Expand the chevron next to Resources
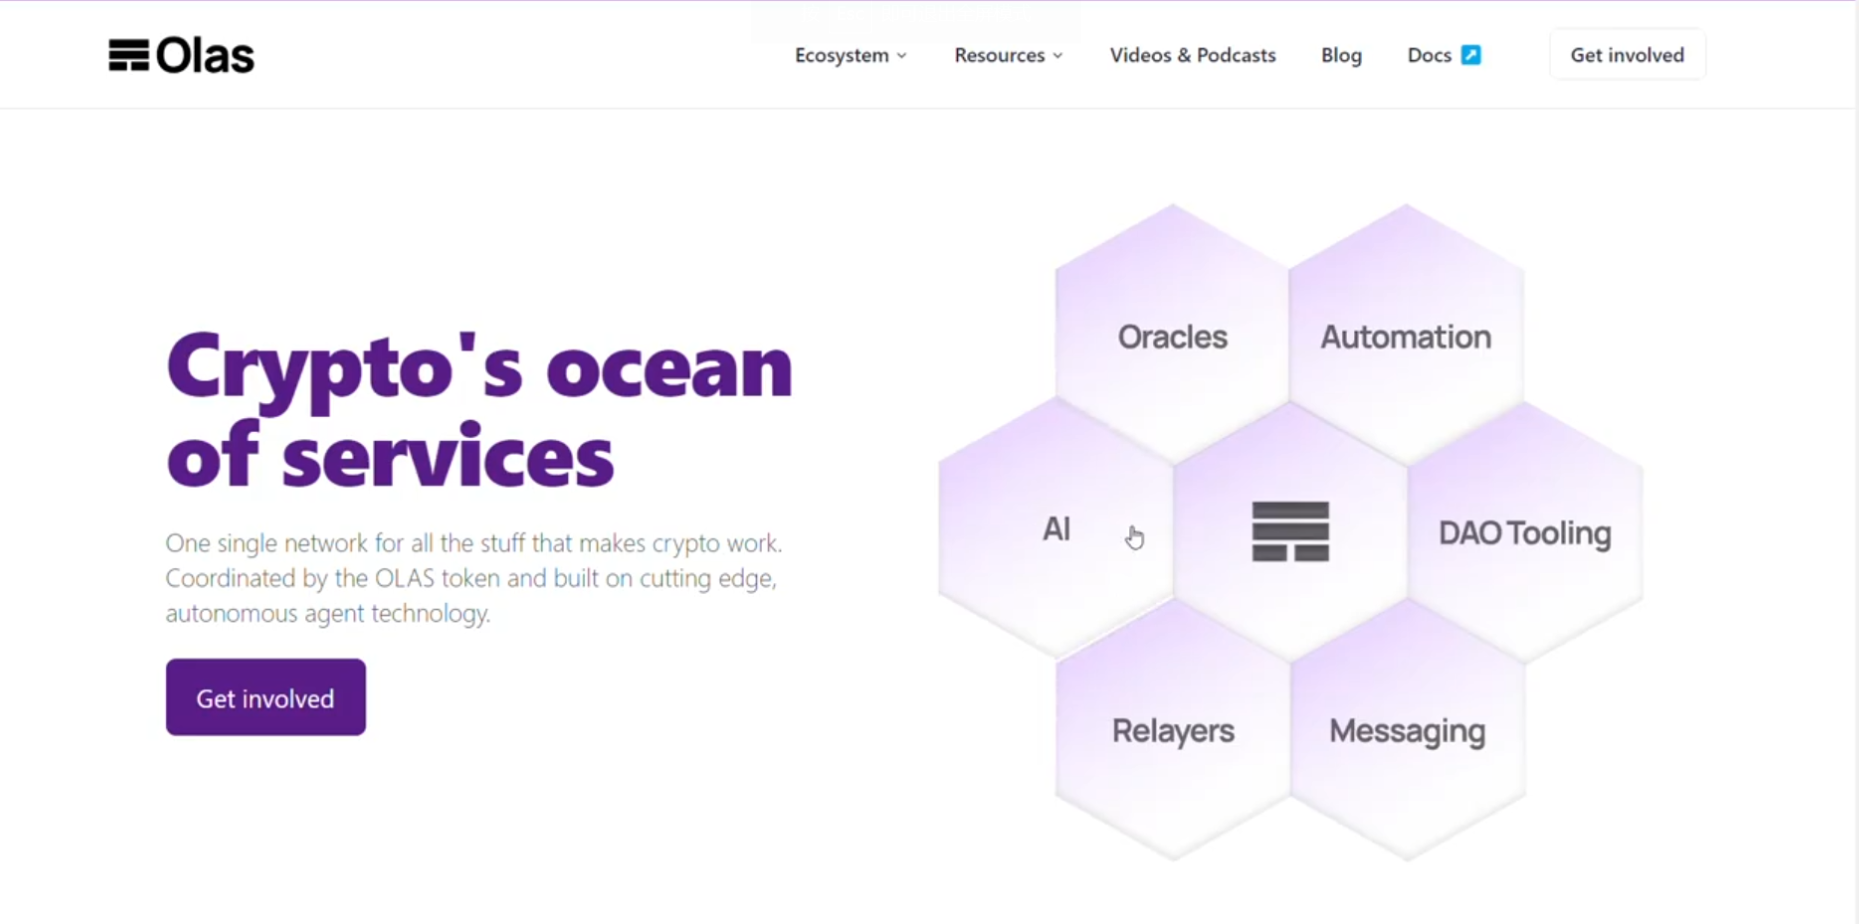1859x924 pixels. coord(1058,56)
